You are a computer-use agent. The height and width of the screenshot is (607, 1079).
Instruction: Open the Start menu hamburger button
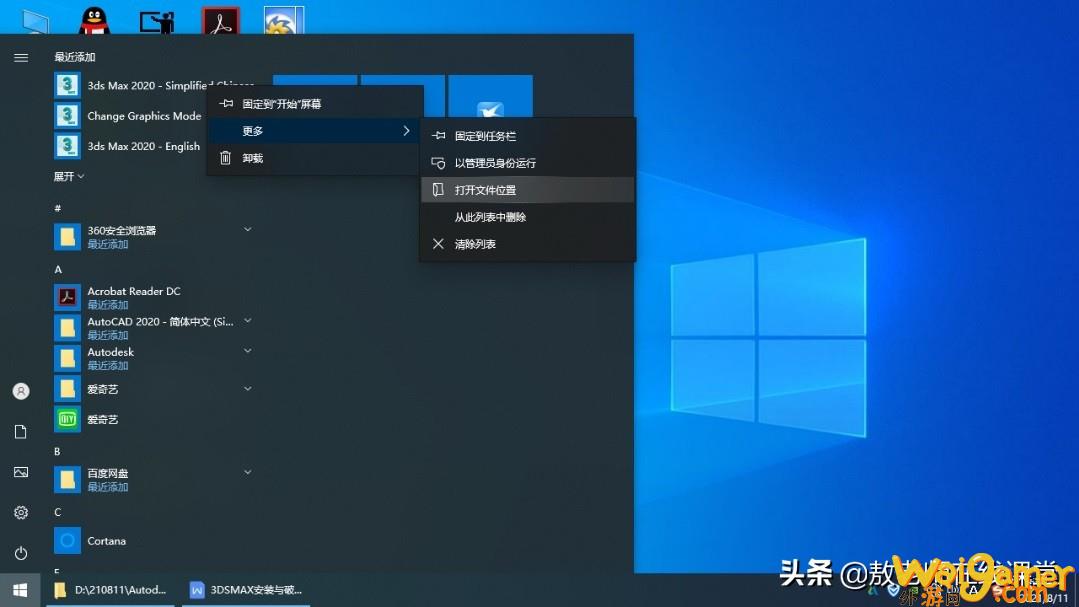point(21,58)
